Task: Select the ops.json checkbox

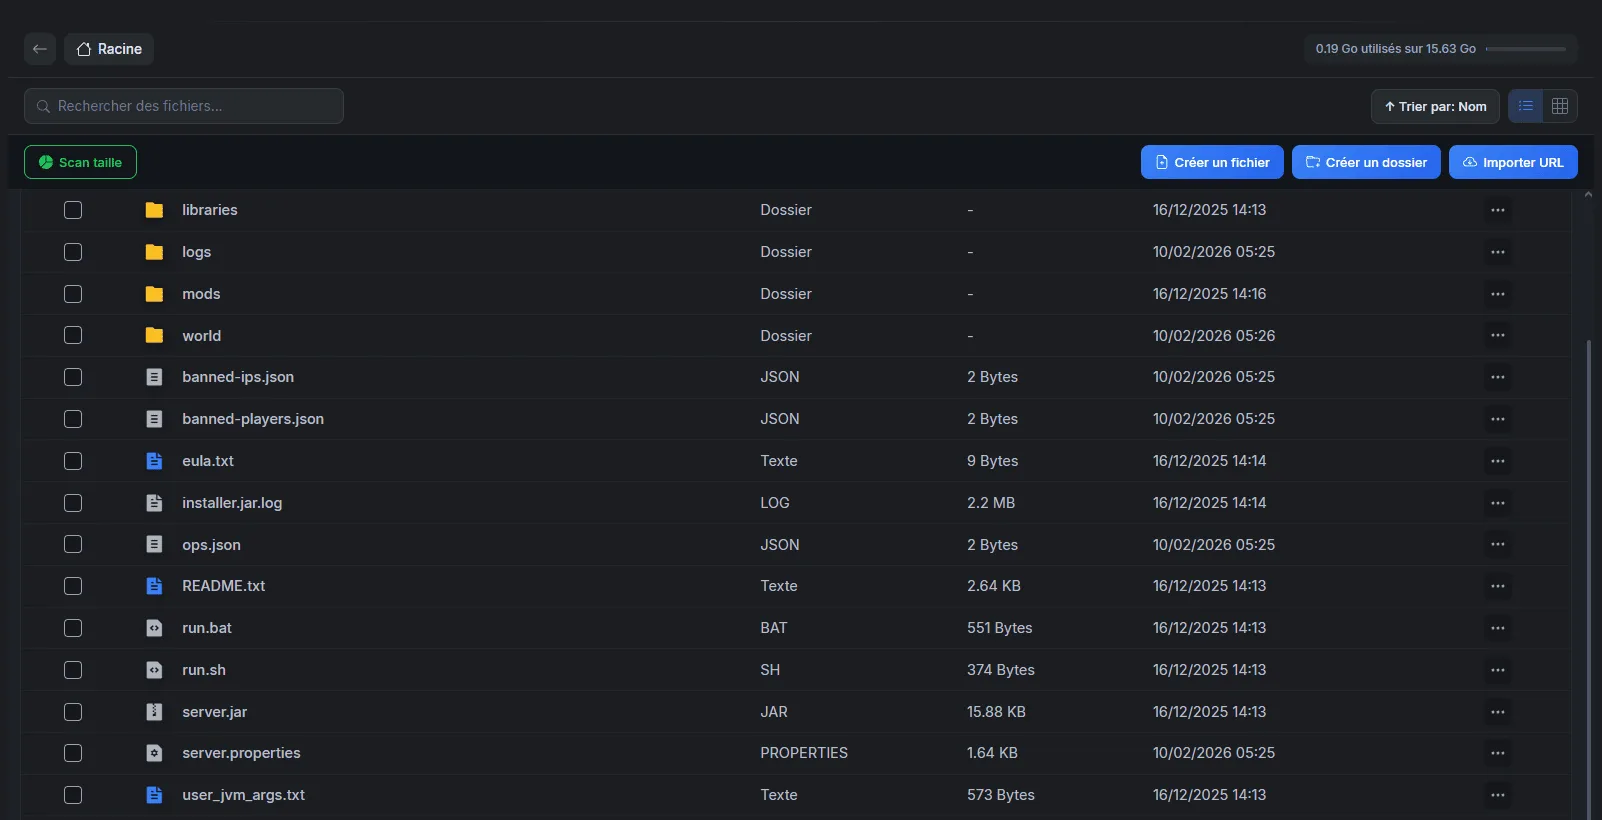Action: (73, 545)
